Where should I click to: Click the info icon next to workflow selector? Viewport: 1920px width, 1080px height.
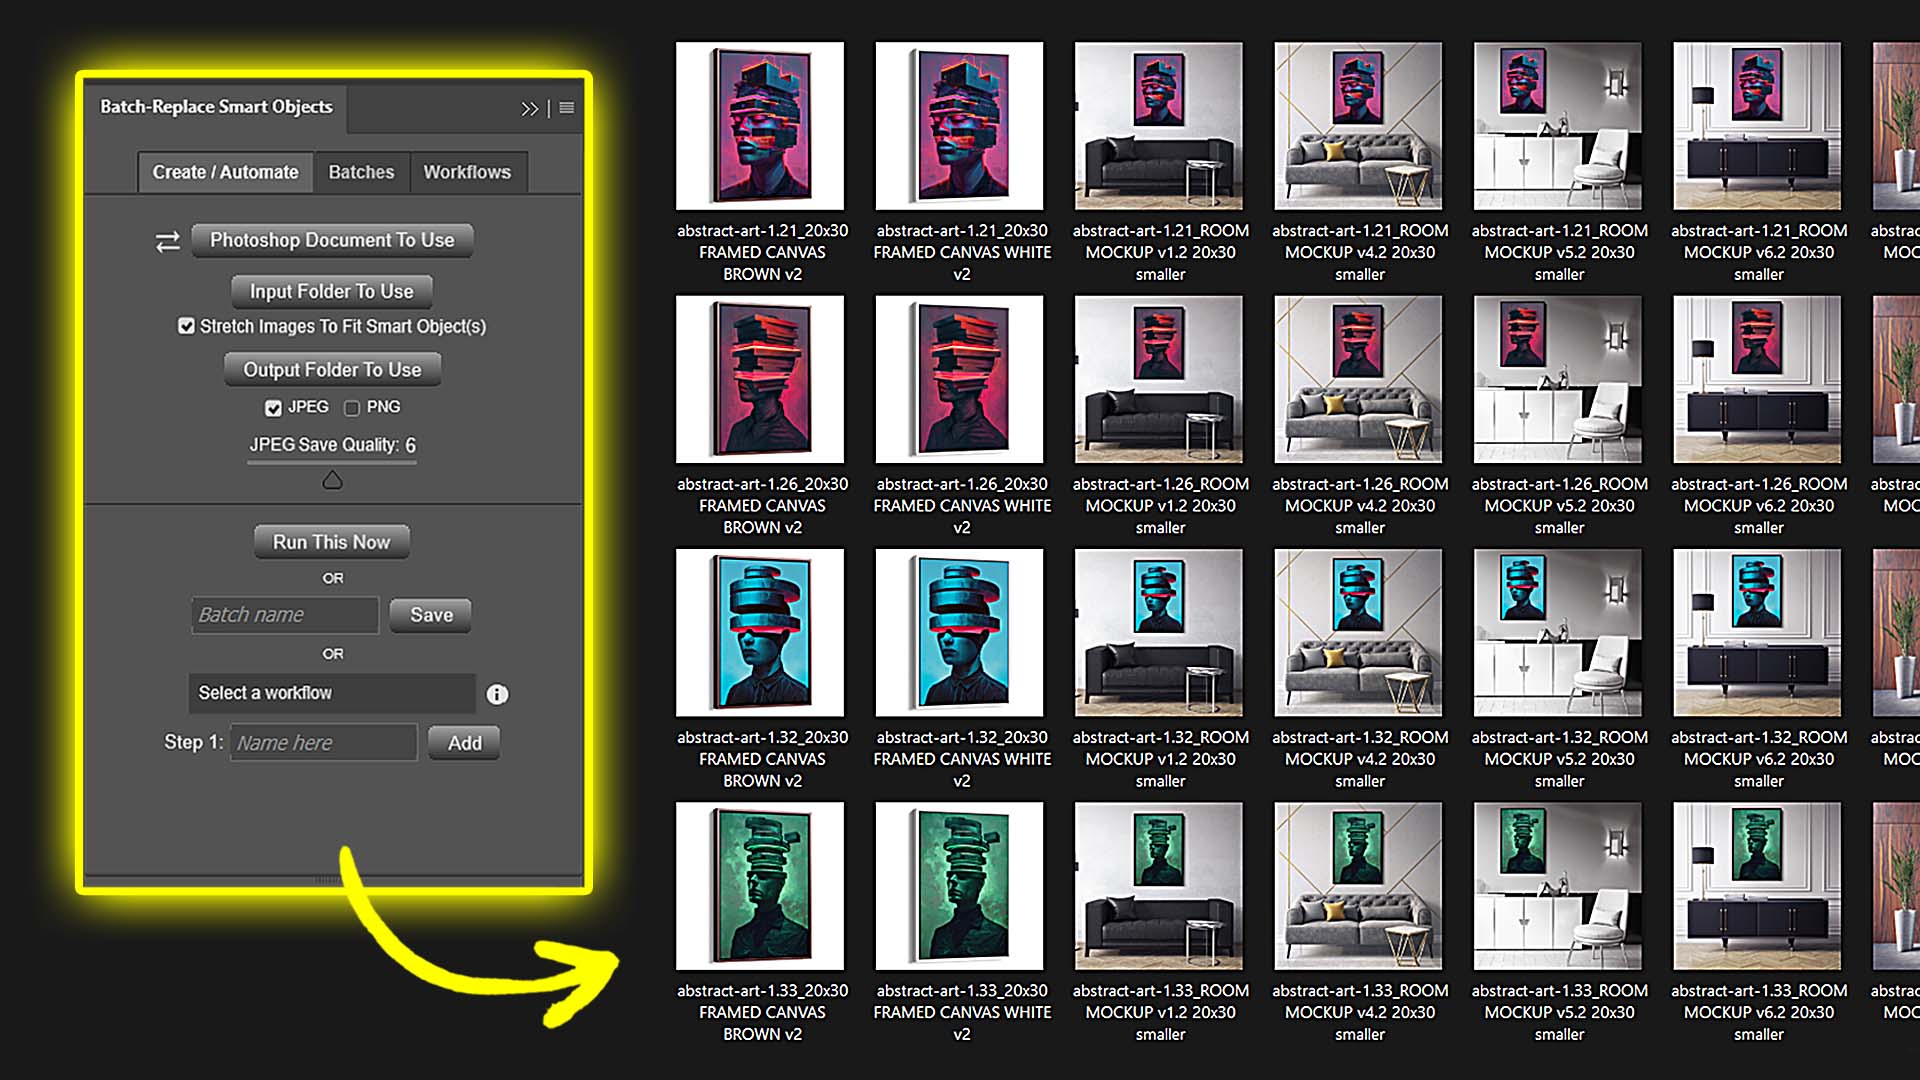pyautogui.click(x=497, y=693)
